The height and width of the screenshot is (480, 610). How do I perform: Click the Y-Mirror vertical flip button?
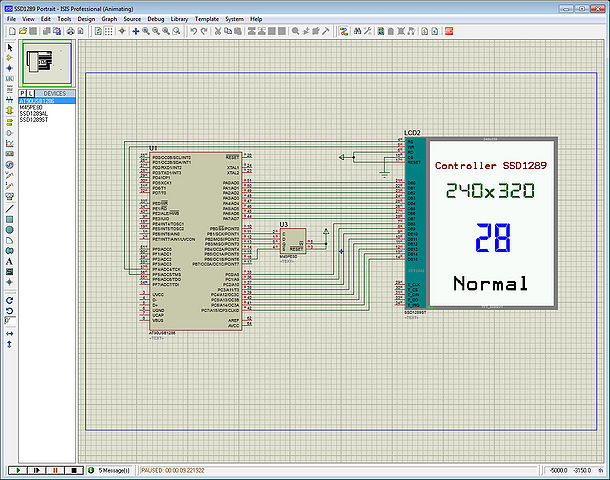pyautogui.click(x=10, y=344)
